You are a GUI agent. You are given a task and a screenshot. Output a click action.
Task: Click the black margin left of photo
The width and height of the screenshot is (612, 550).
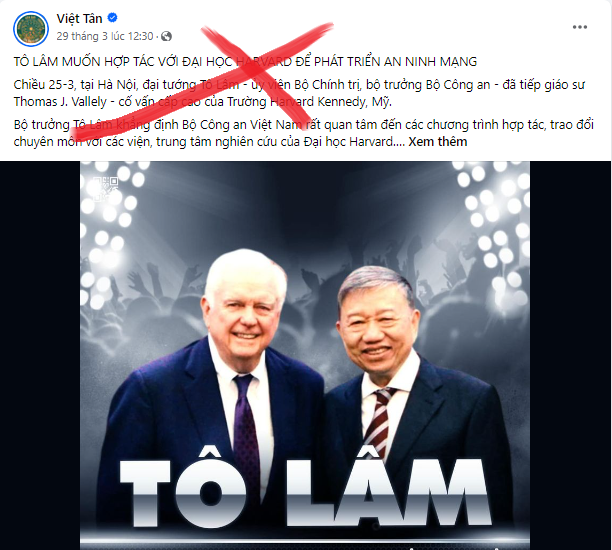pyautogui.click(x=40, y=355)
